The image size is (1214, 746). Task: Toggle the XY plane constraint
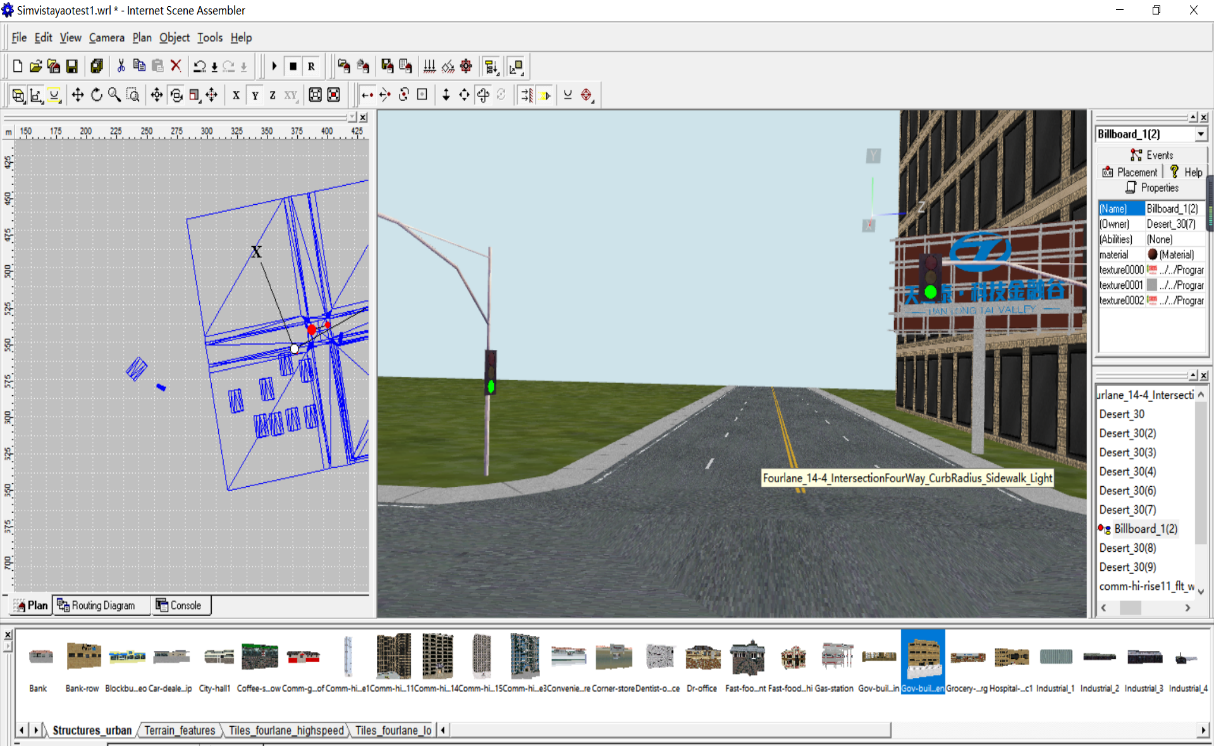[291, 95]
